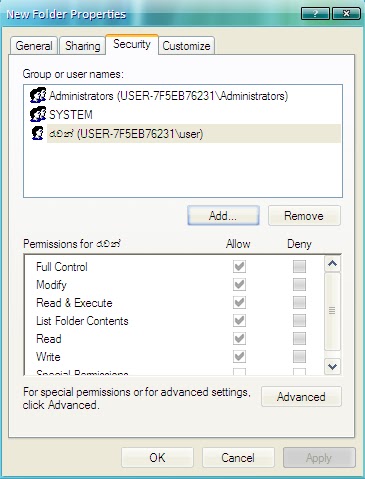Toggle Allow for List Folder Contents

[x=239, y=320]
